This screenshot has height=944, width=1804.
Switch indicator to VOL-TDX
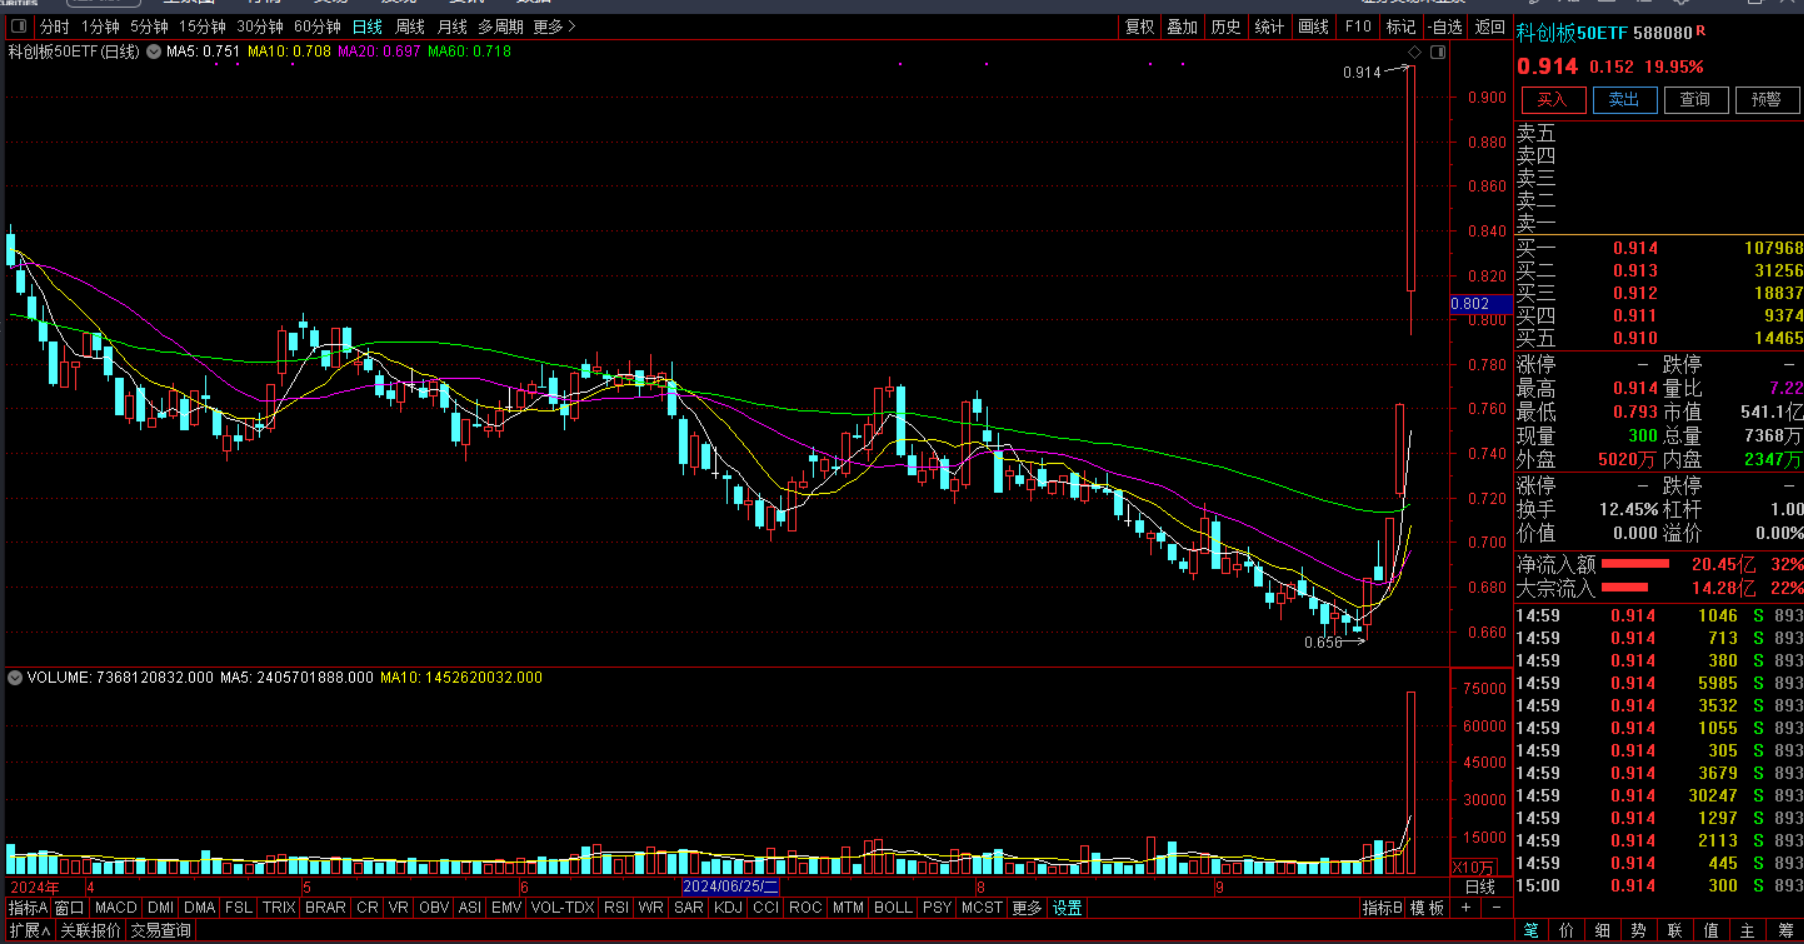click(562, 908)
